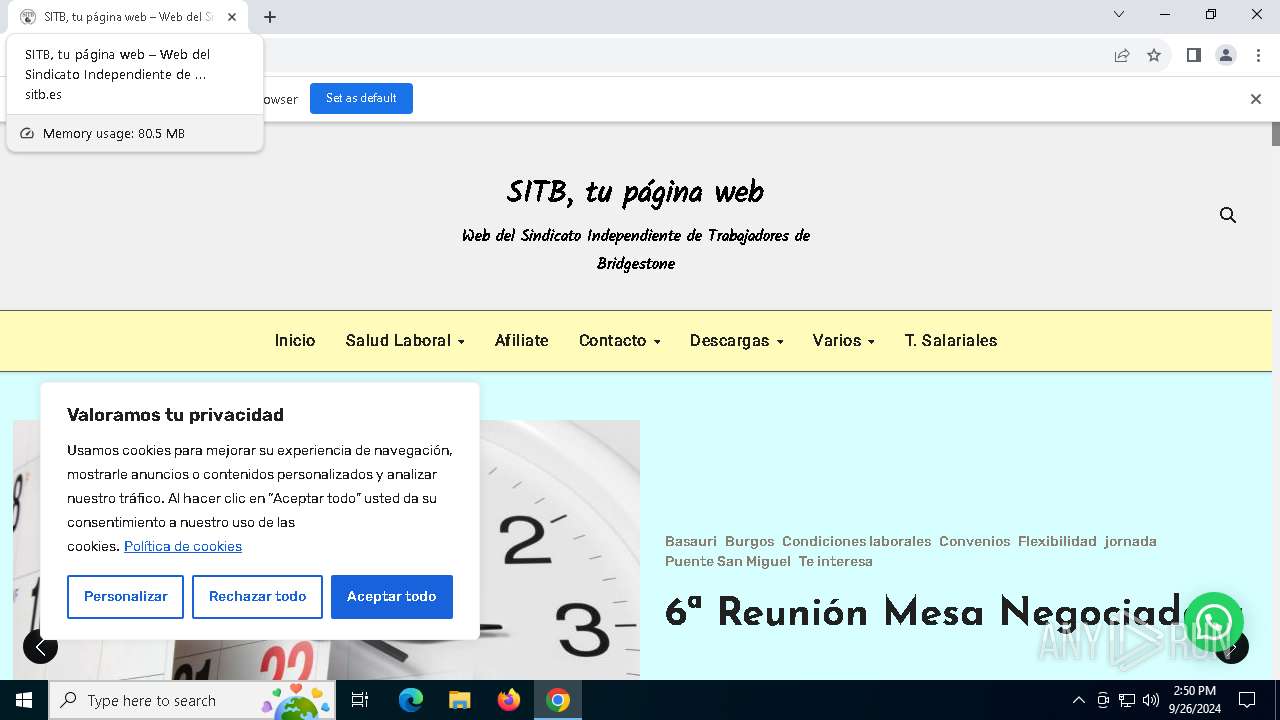Click the Type here to search box

(x=190, y=700)
